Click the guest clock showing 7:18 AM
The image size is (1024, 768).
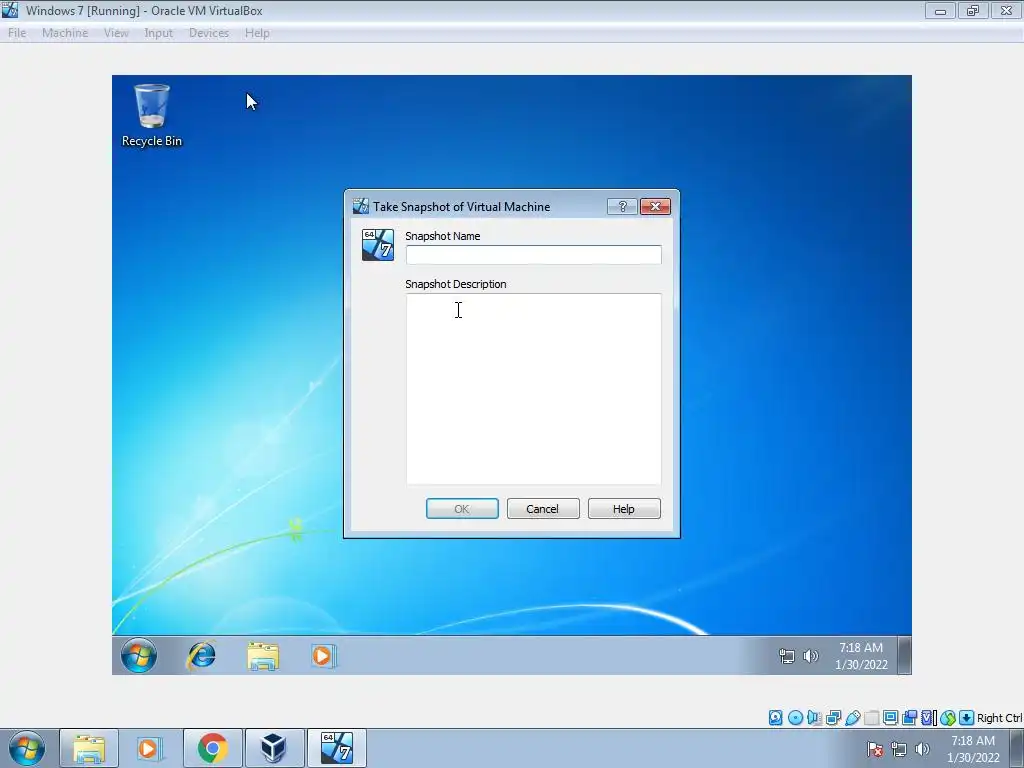click(x=861, y=647)
